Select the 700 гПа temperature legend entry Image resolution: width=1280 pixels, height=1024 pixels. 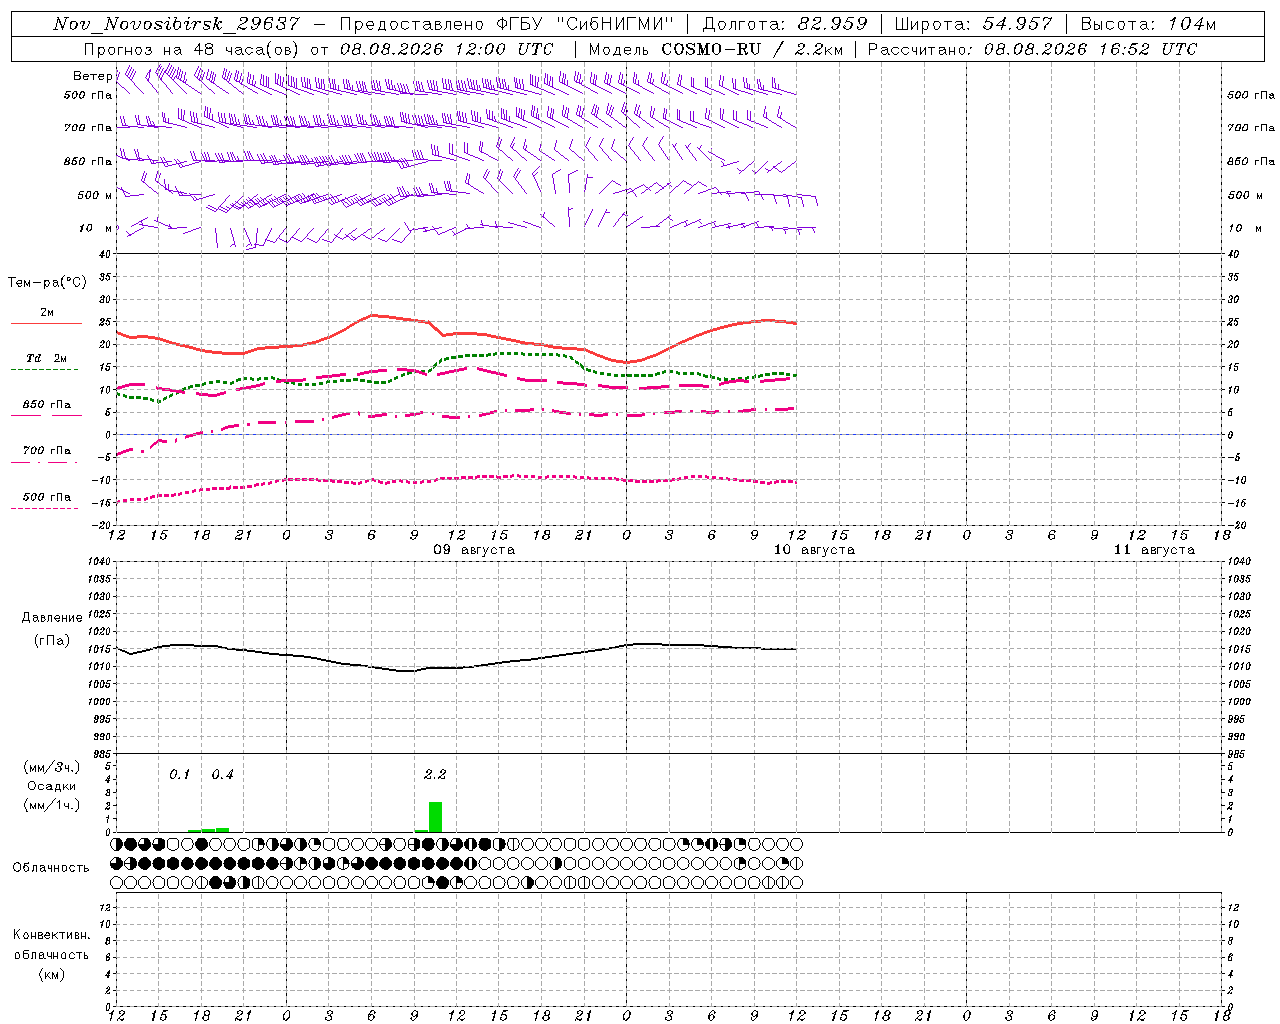tap(46, 451)
